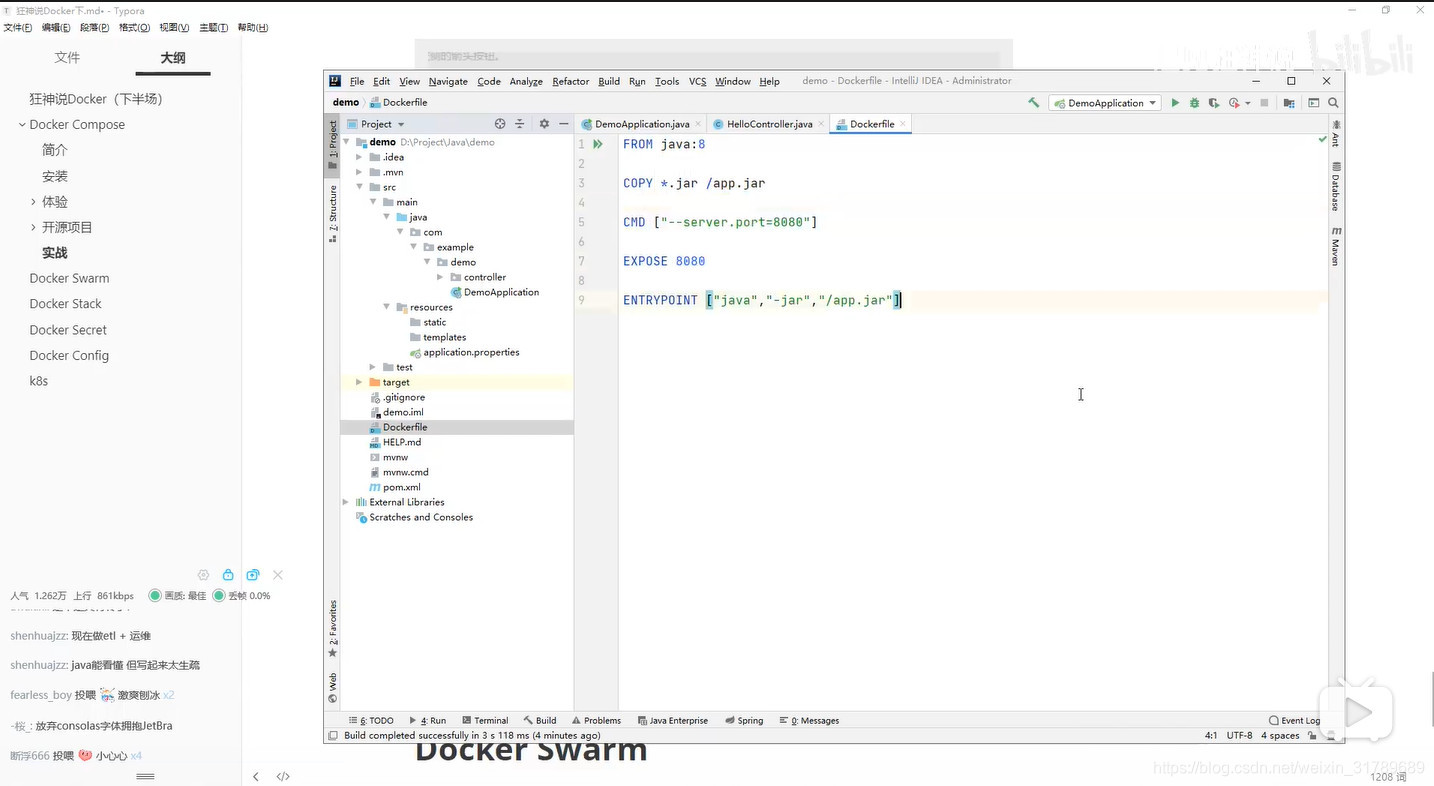Expand the test folder

tap(374, 367)
